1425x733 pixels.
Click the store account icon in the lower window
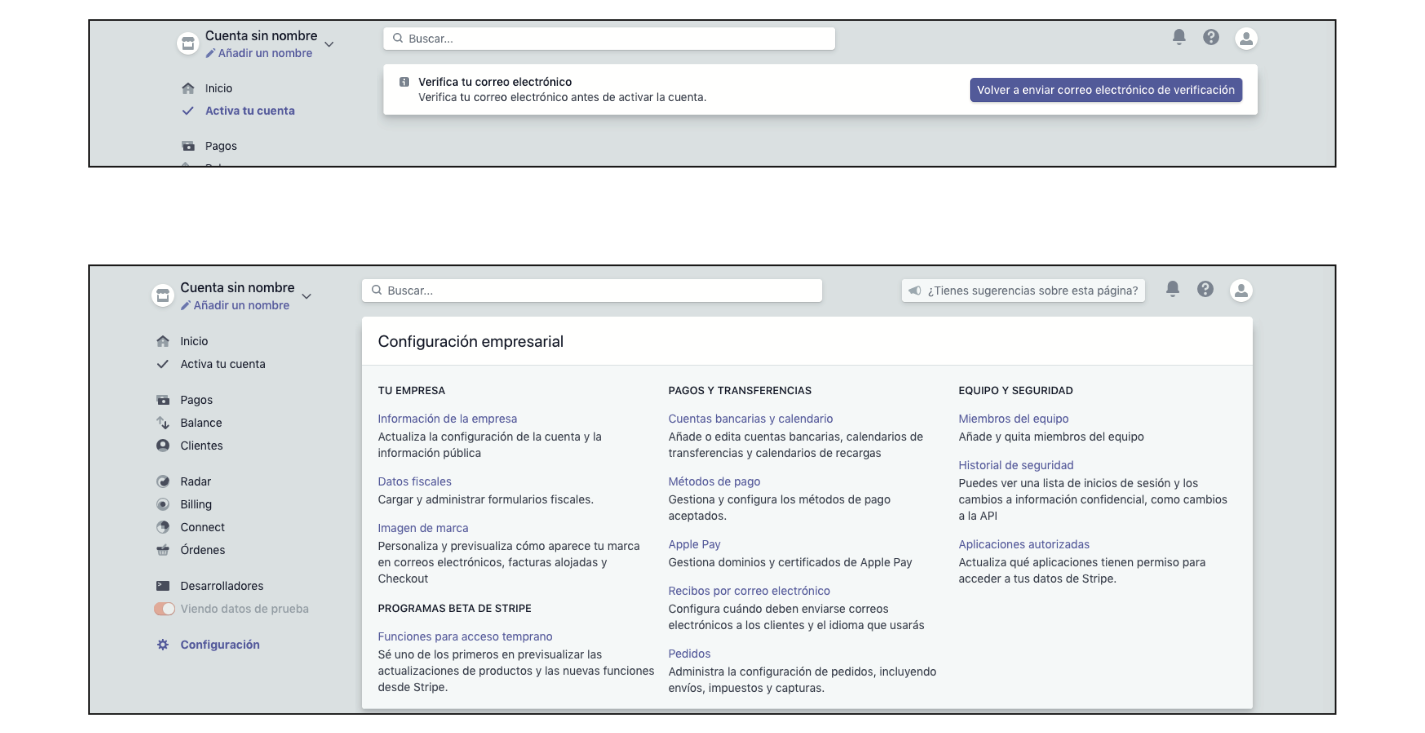click(161, 296)
